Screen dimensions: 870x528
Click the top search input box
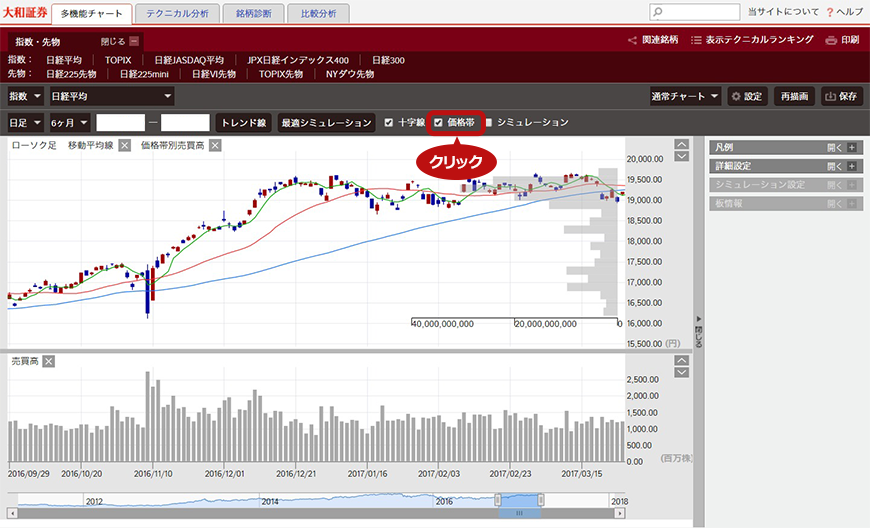[x=695, y=12]
